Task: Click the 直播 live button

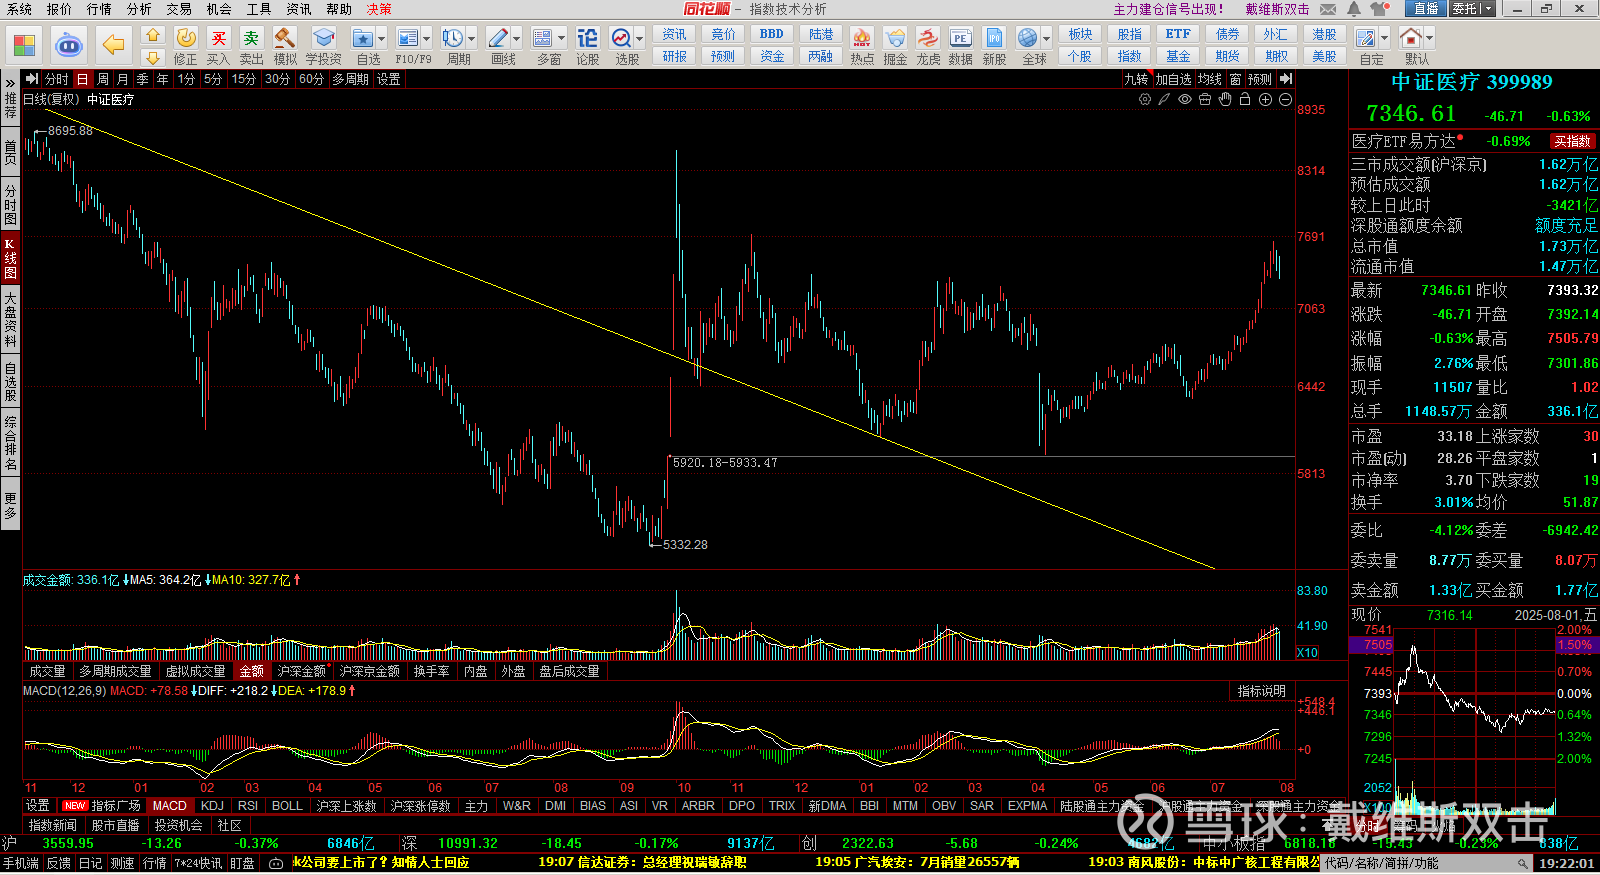Action: point(1425,9)
